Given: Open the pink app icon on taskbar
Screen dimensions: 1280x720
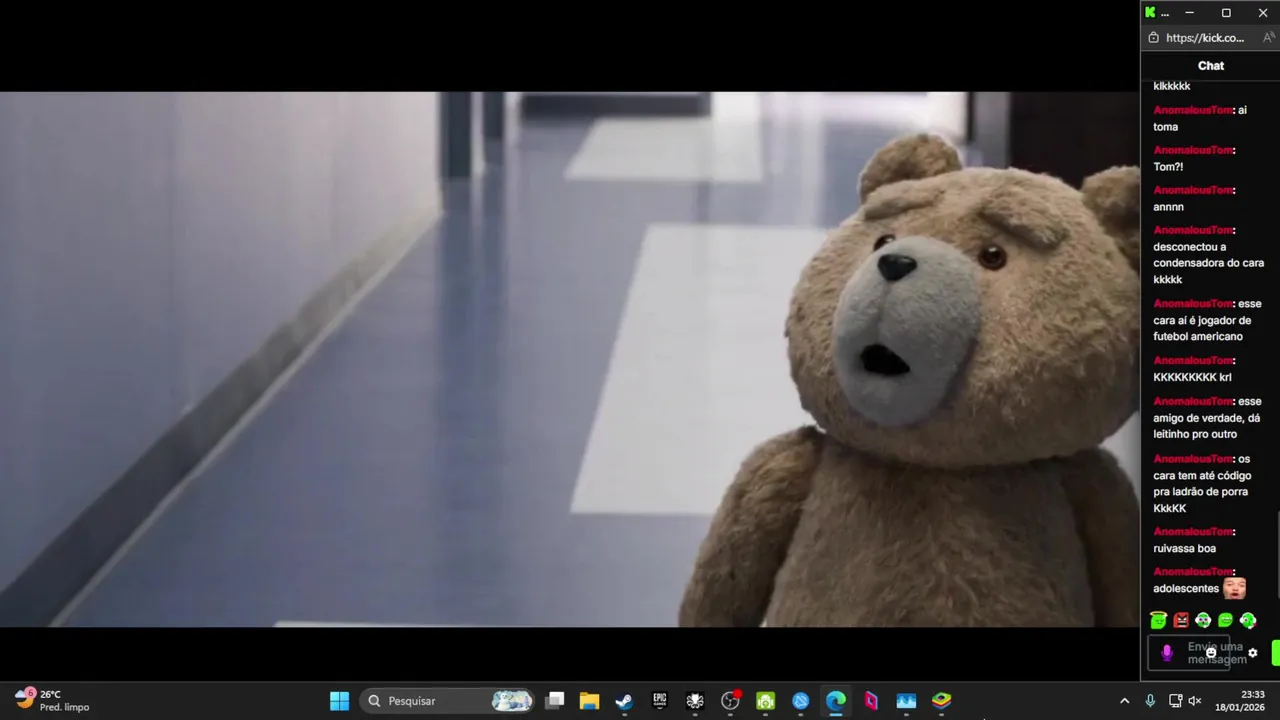Looking at the screenshot, I should 871,701.
